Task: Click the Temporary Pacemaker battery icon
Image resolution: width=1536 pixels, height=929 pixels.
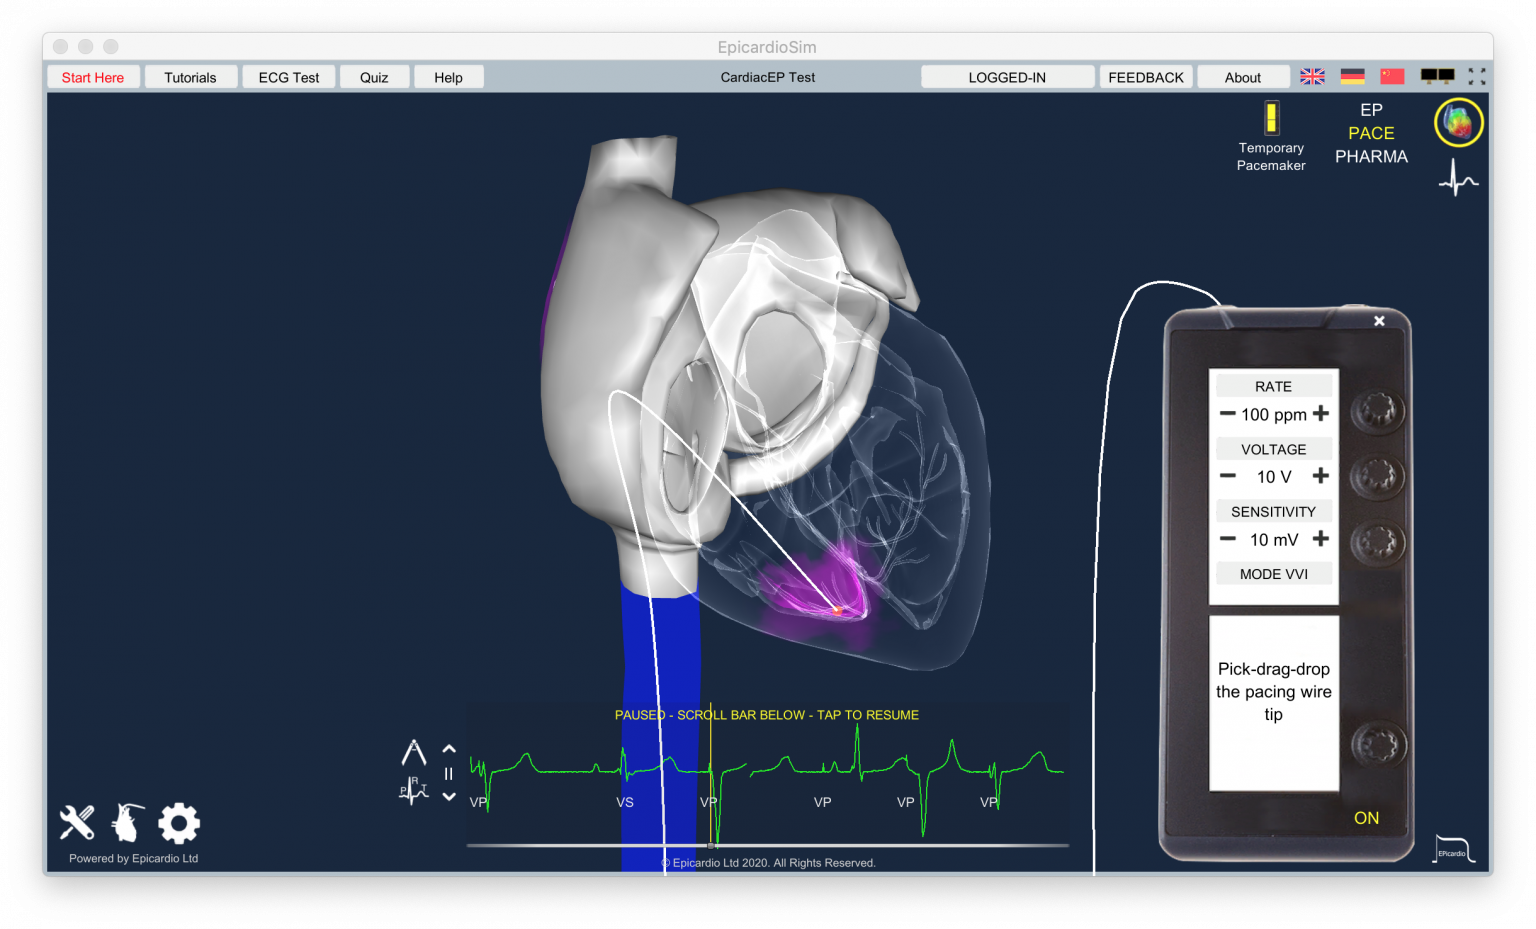Action: (1270, 117)
